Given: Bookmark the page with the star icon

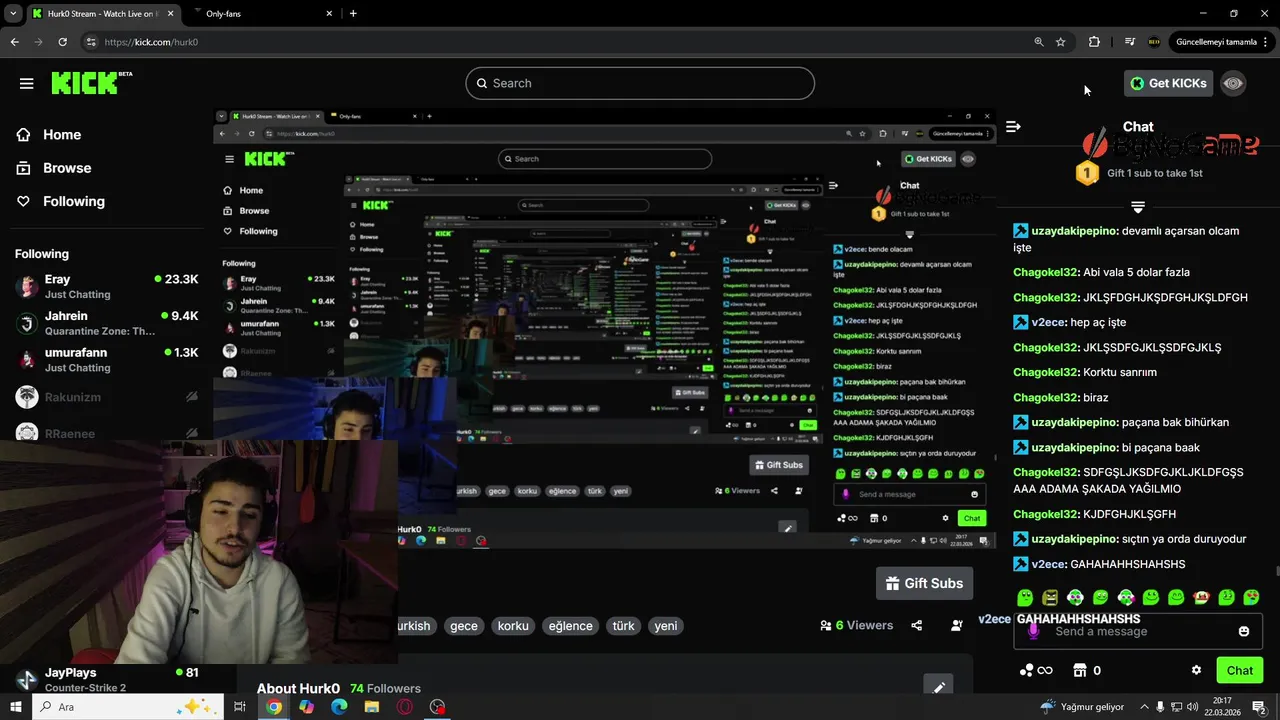Looking at the screenshot, I should 1061,42.
